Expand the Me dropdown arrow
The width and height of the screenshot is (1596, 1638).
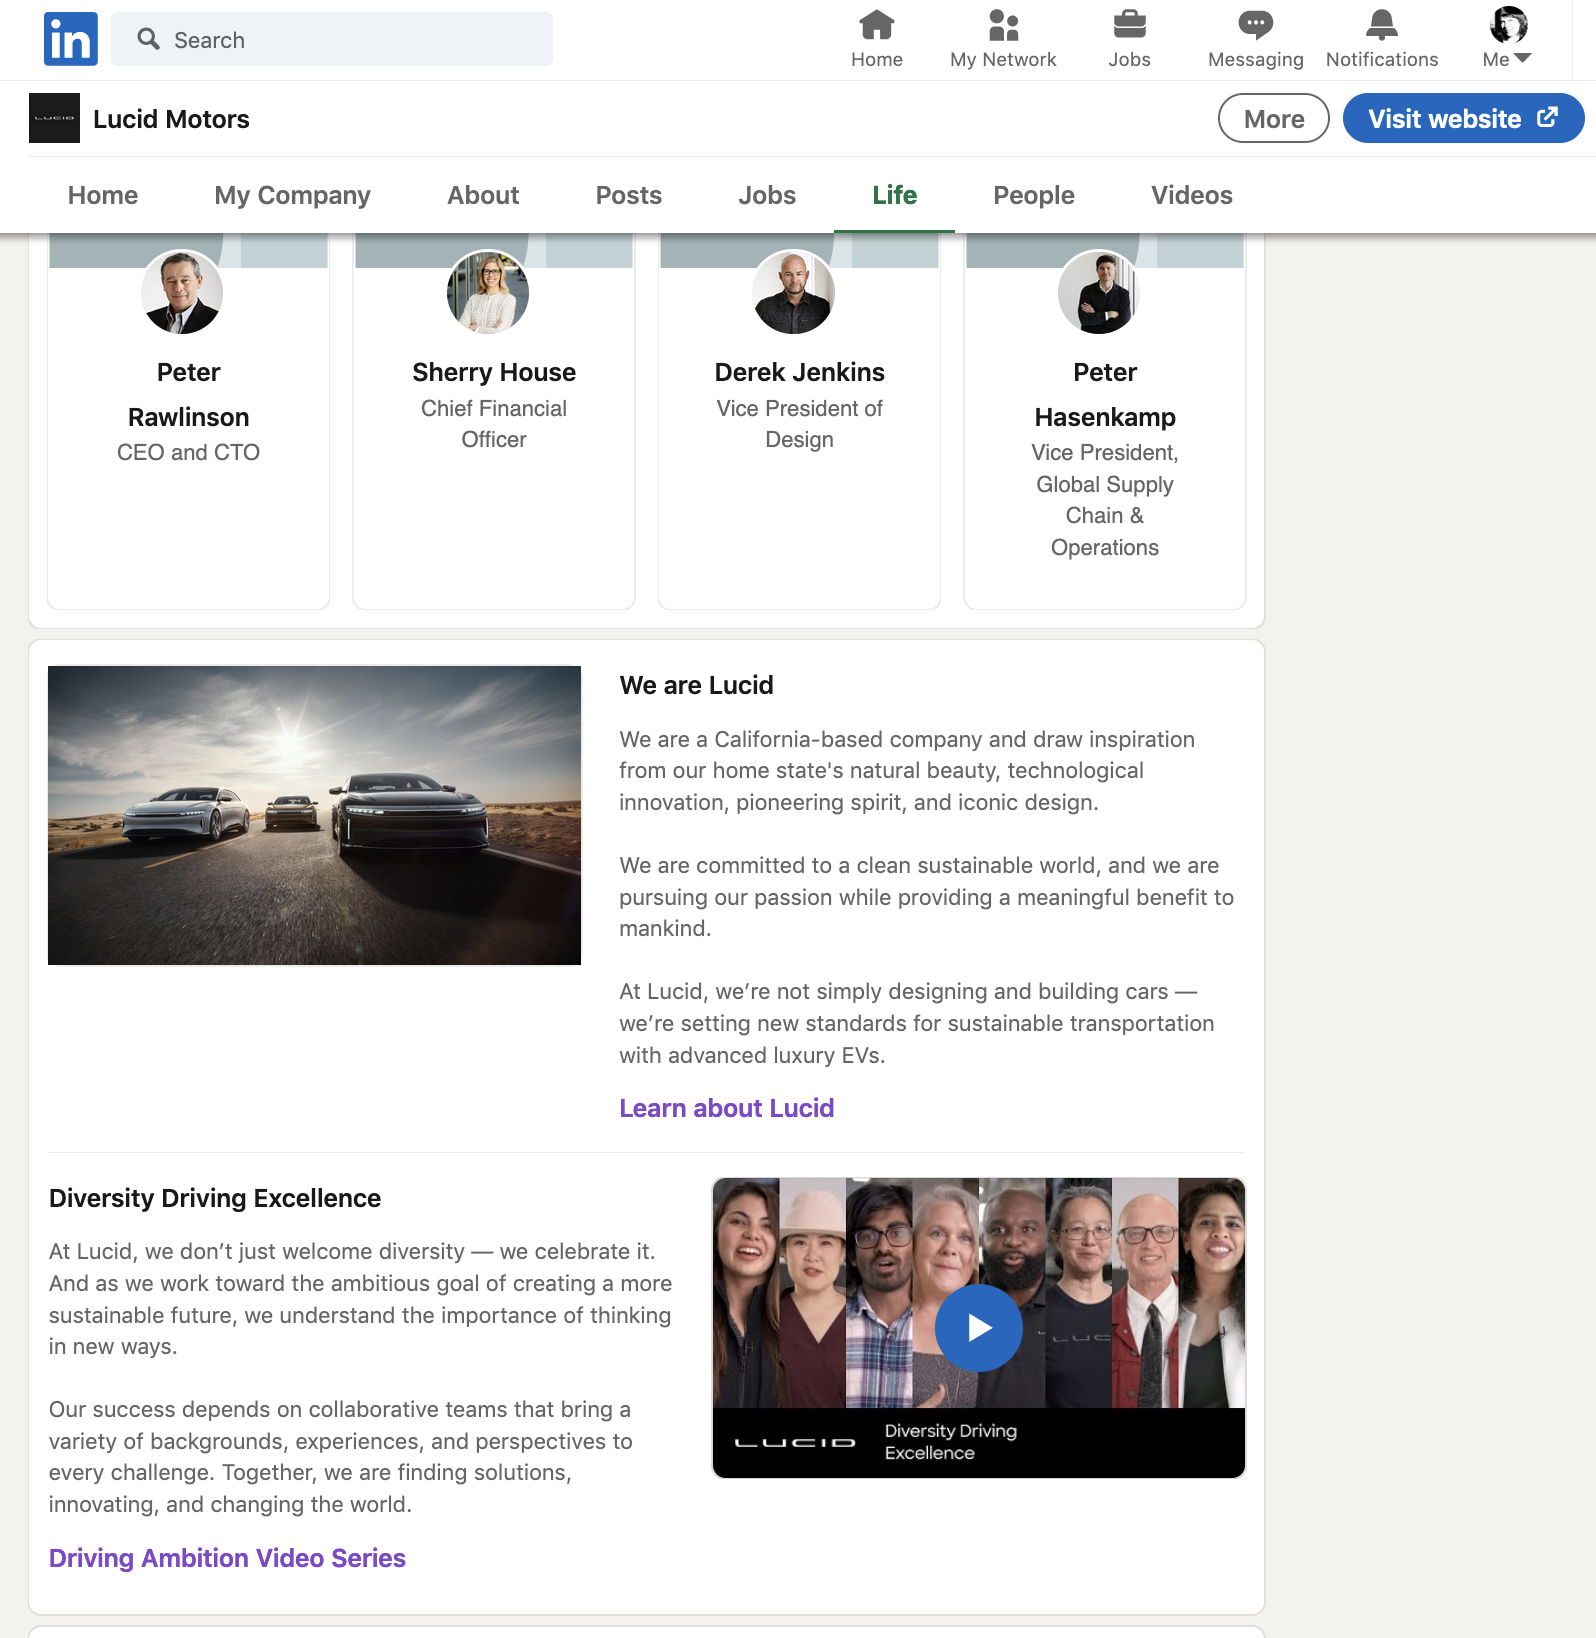point(1523,59)
